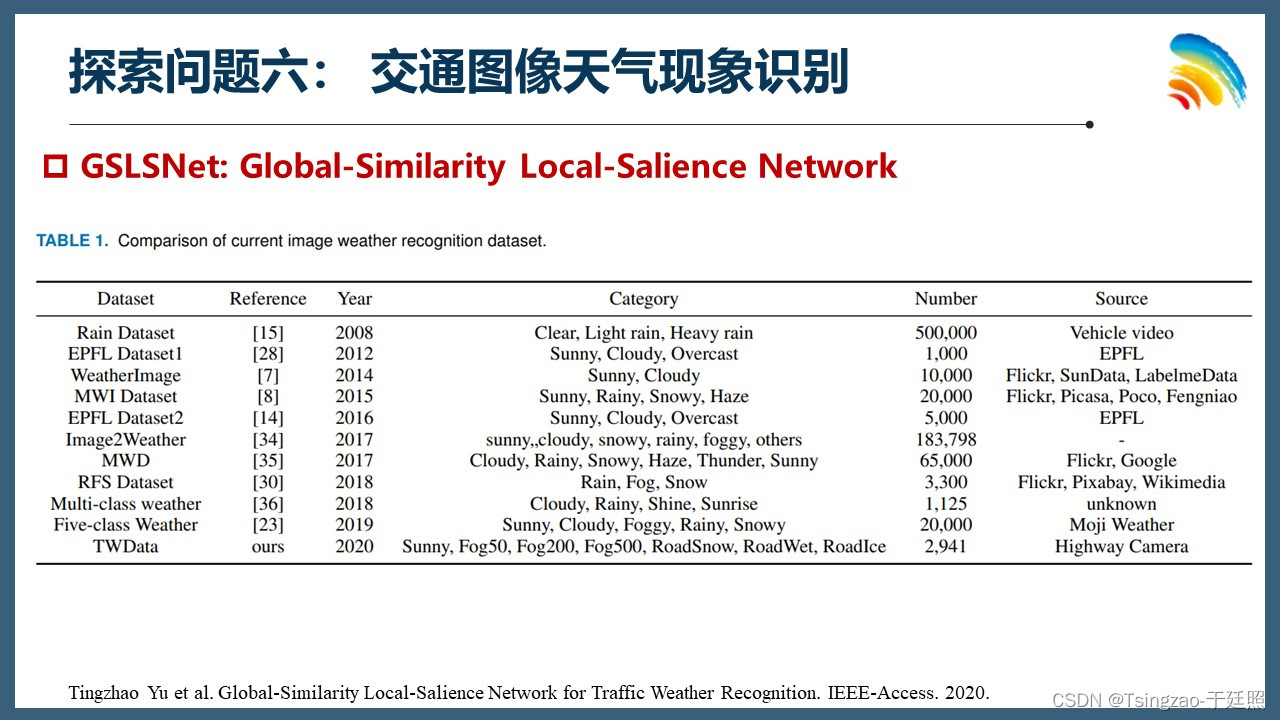1280x720 pixels.
Task: Click the Category column header
Action: click(x=644, y=299)
